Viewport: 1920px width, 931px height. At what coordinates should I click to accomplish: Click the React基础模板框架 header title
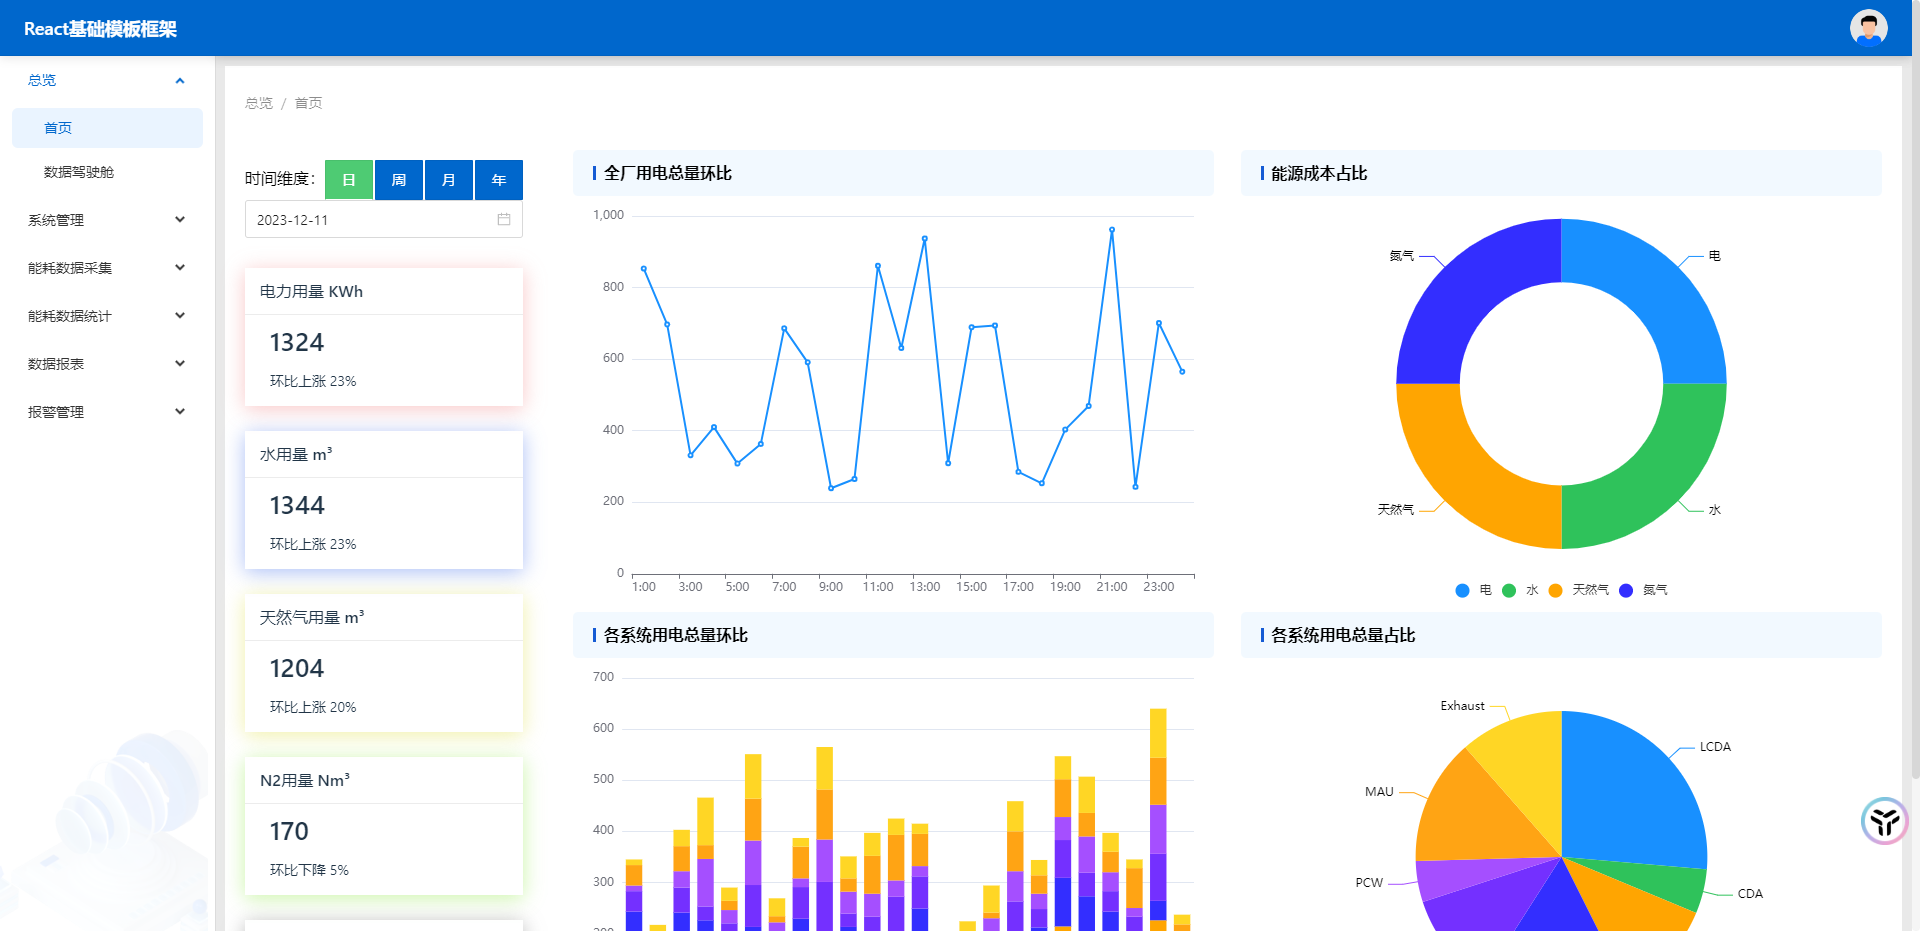[x=100, y=29]
